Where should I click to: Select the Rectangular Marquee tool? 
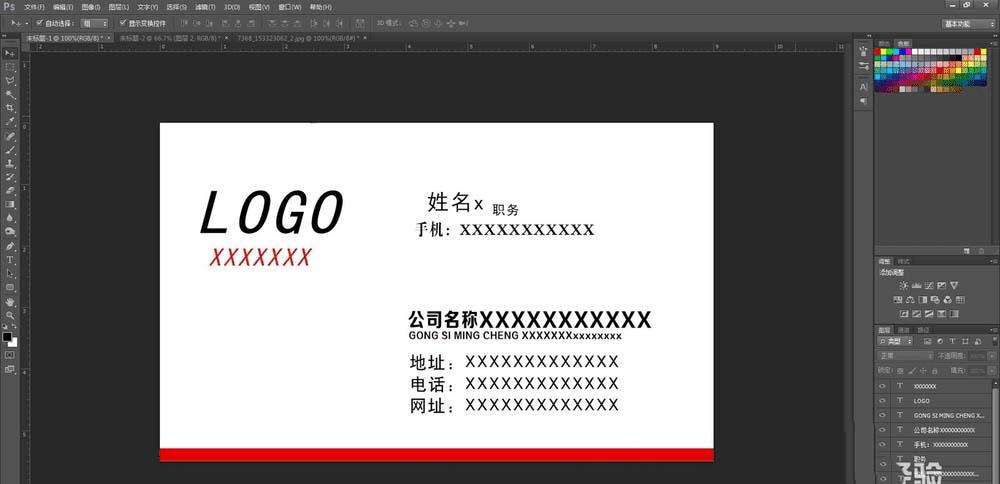tap(10, 67)
